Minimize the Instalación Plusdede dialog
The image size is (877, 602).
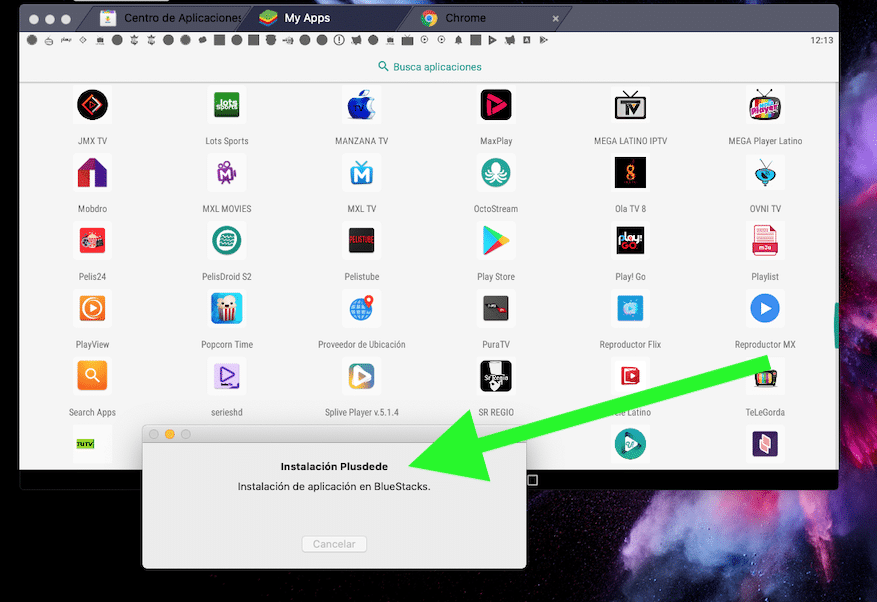[x=170, y=434]
